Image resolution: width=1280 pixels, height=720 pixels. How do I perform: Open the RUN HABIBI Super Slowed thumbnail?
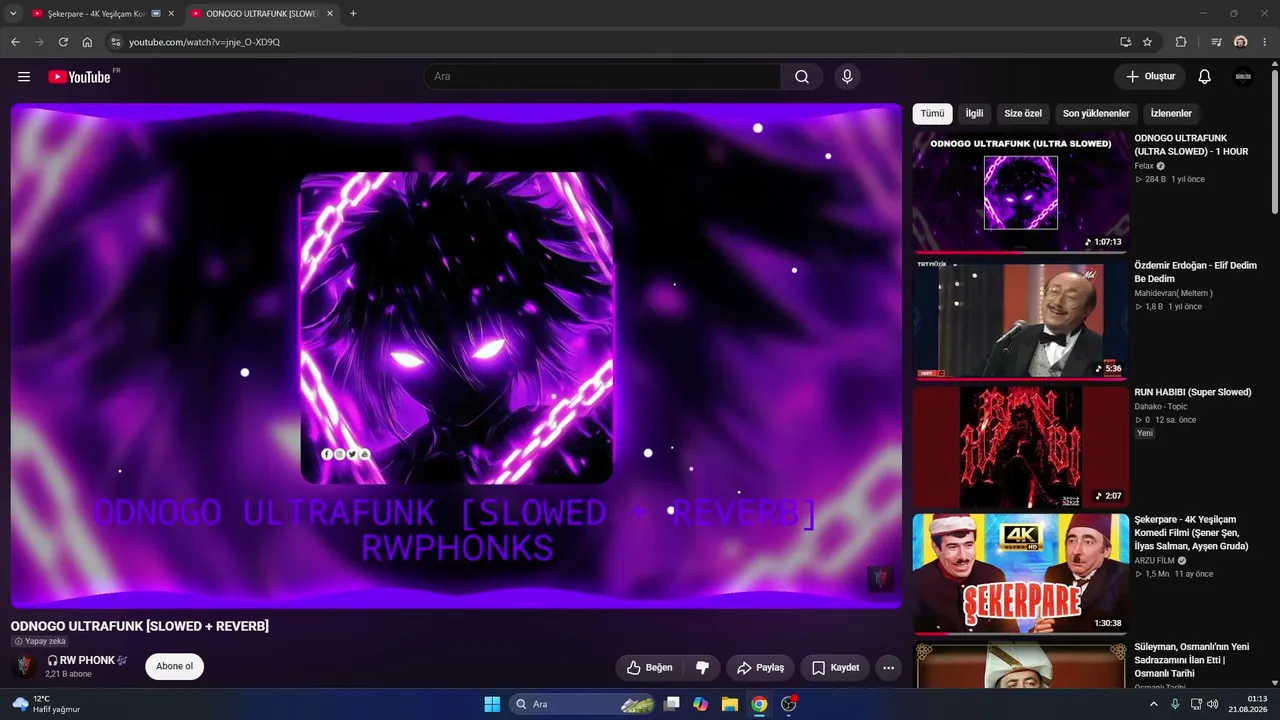click(x=1021, y=447)
